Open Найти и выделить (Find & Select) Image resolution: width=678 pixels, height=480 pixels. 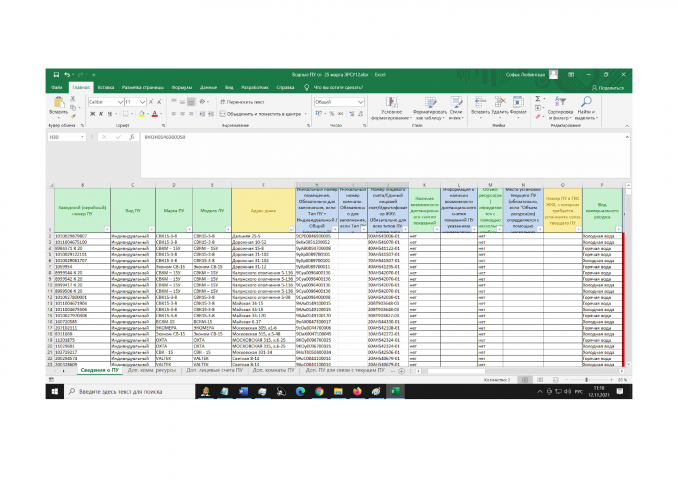click(585, 109)
